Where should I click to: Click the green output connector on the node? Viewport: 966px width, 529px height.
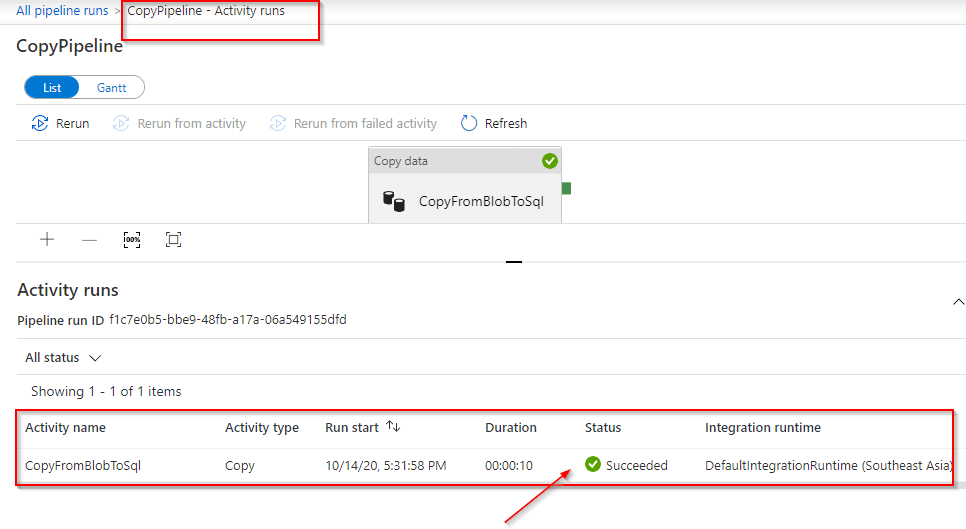click(566, 188)
